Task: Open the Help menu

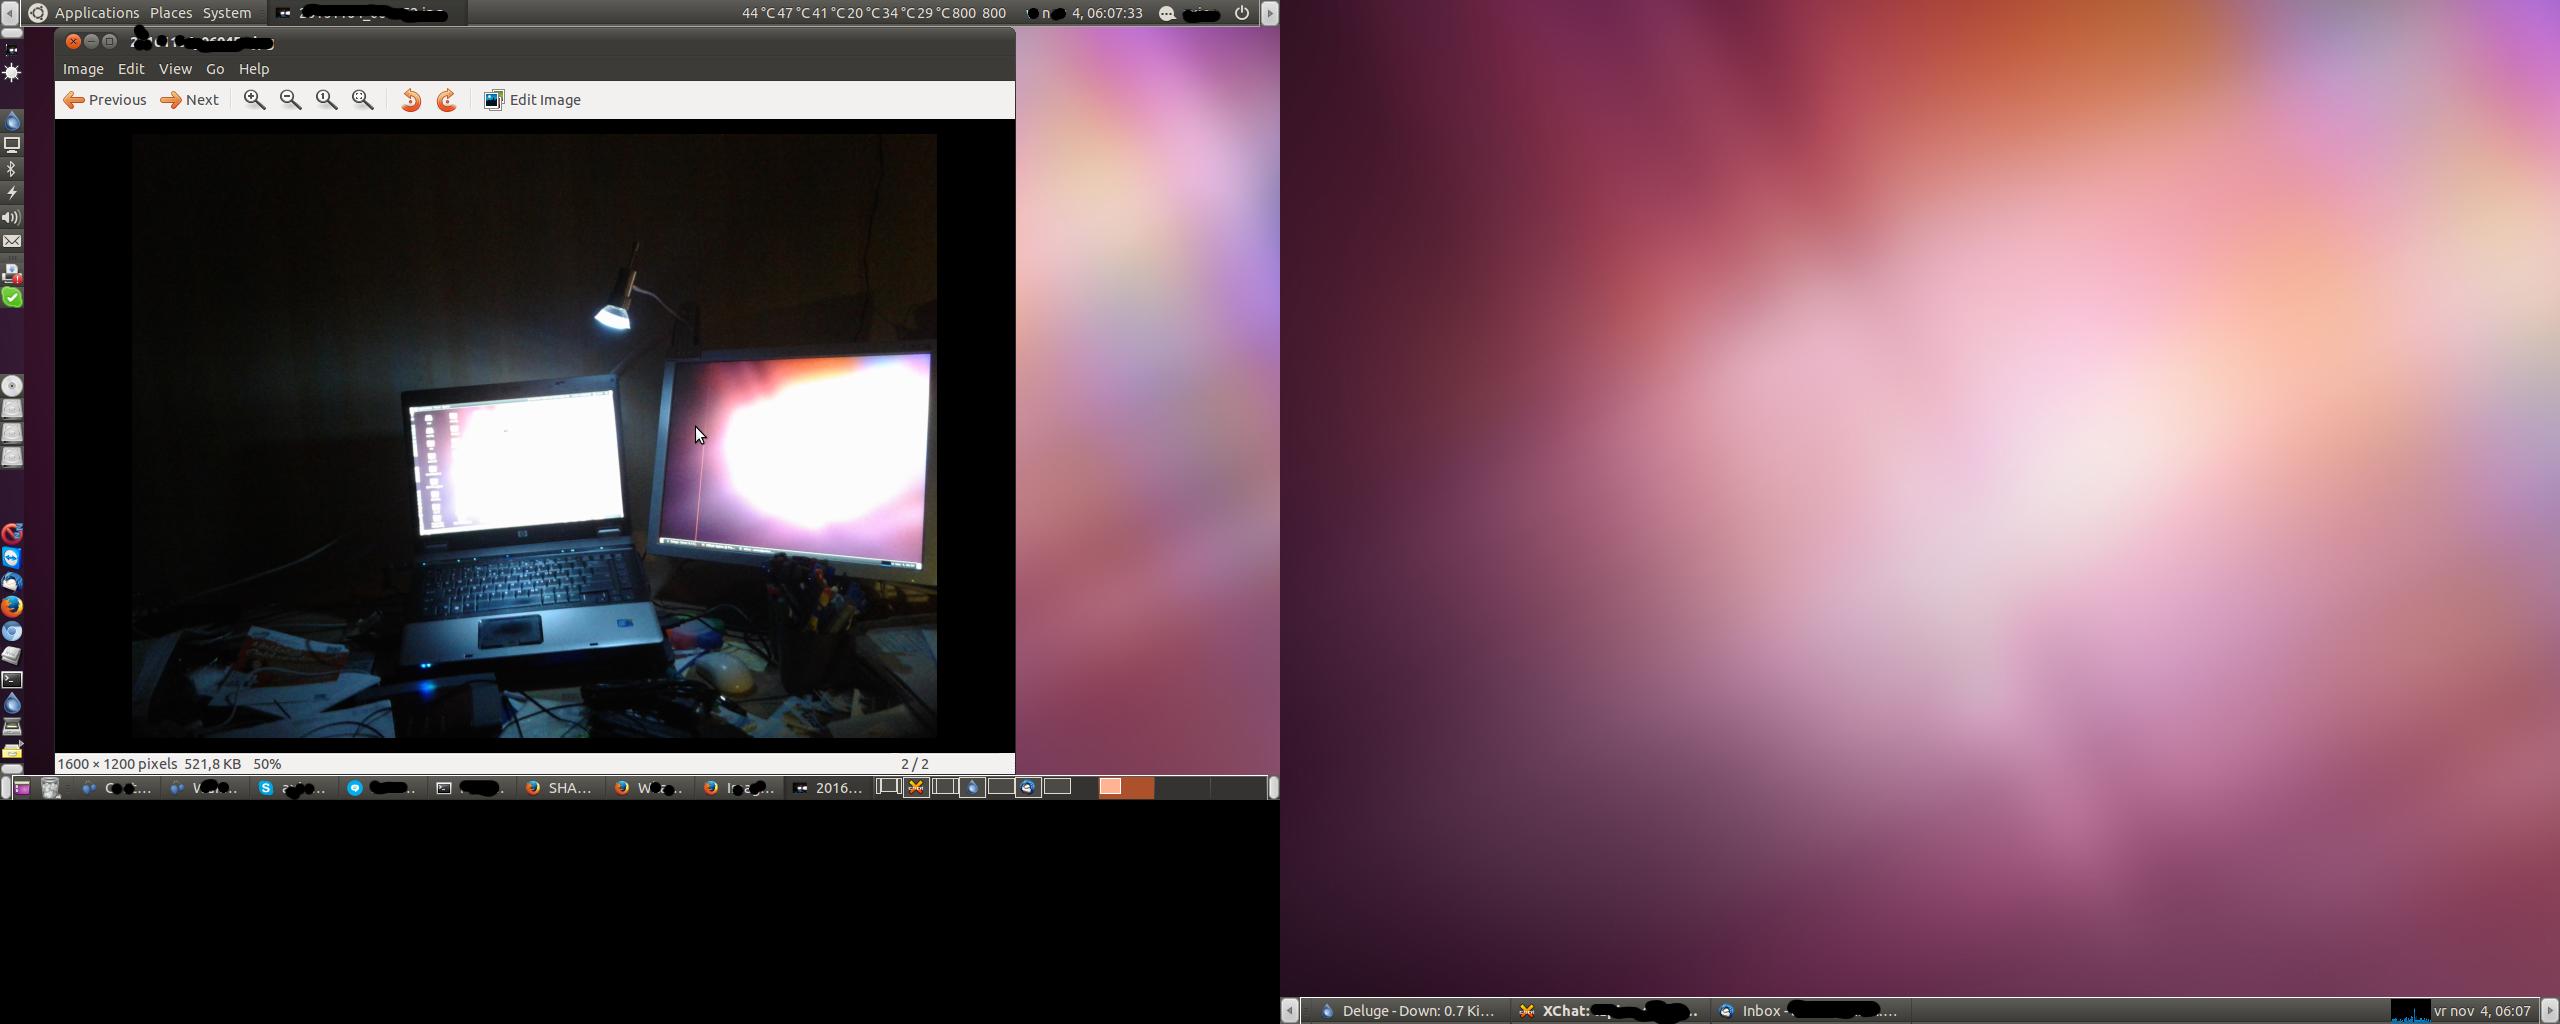Action: pos(254,69)
